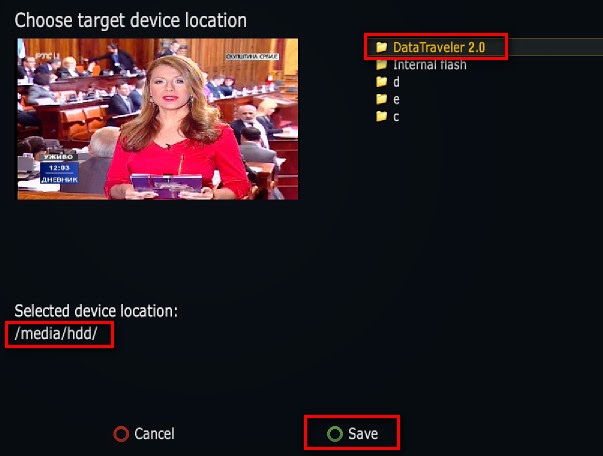Open the c drive entry
This screenshot has height=456, width=603.
pos(396,116)
